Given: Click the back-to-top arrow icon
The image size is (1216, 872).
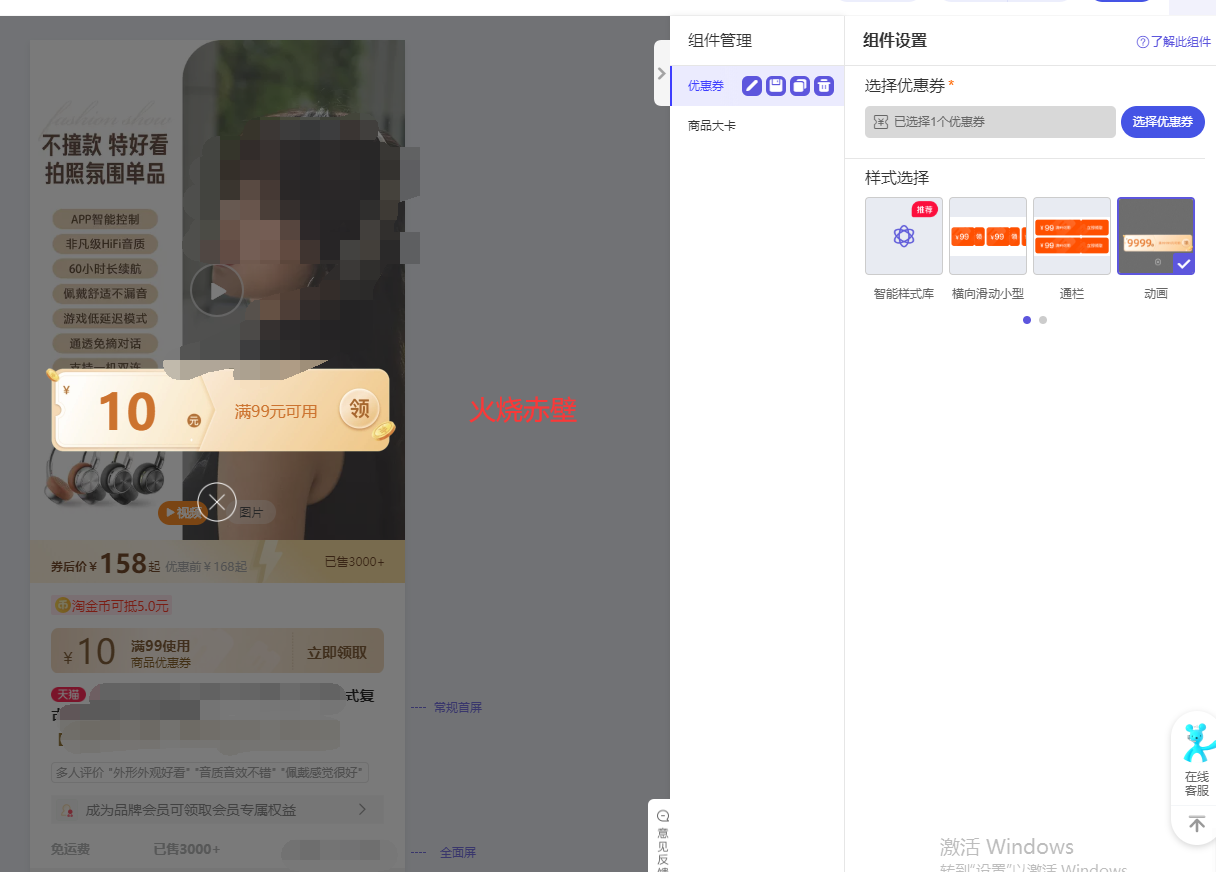Looking at the screenshot, I should [x=1196, y=824].
